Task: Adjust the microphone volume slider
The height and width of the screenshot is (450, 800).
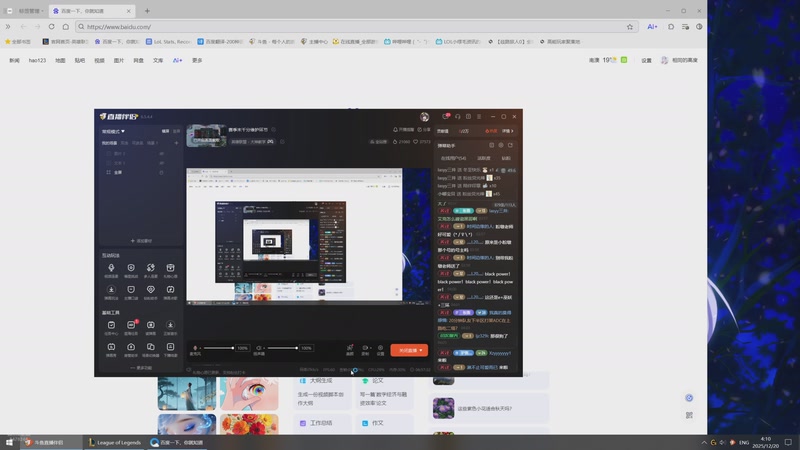Action: pos(218,348)
